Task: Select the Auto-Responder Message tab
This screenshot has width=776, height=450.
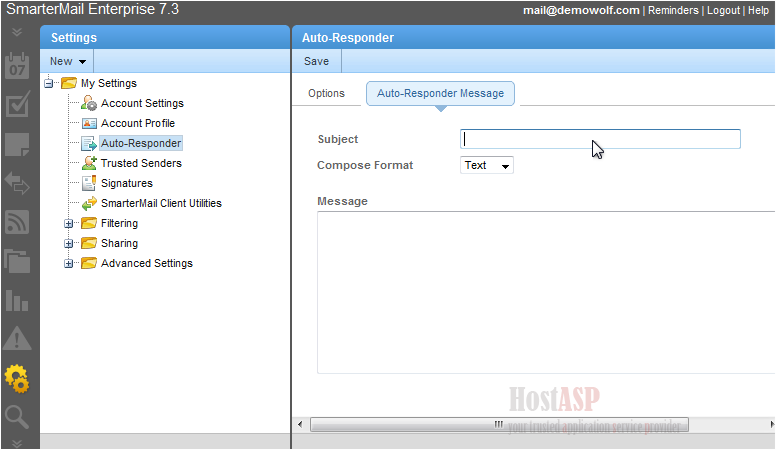Action: click(x=440, y=94)
